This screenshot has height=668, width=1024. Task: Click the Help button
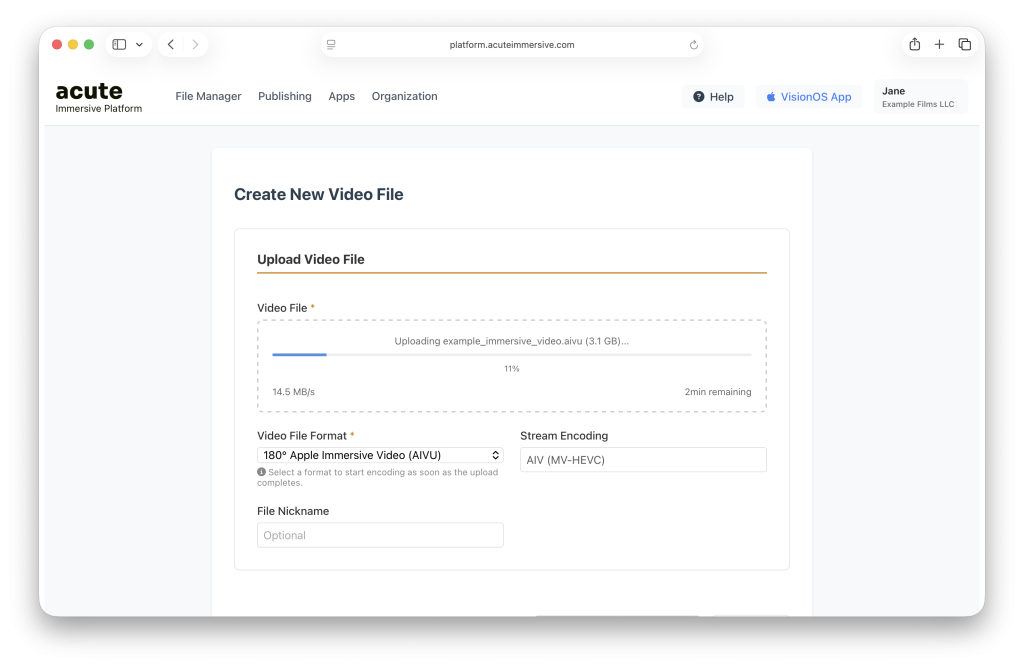(713, 97)
